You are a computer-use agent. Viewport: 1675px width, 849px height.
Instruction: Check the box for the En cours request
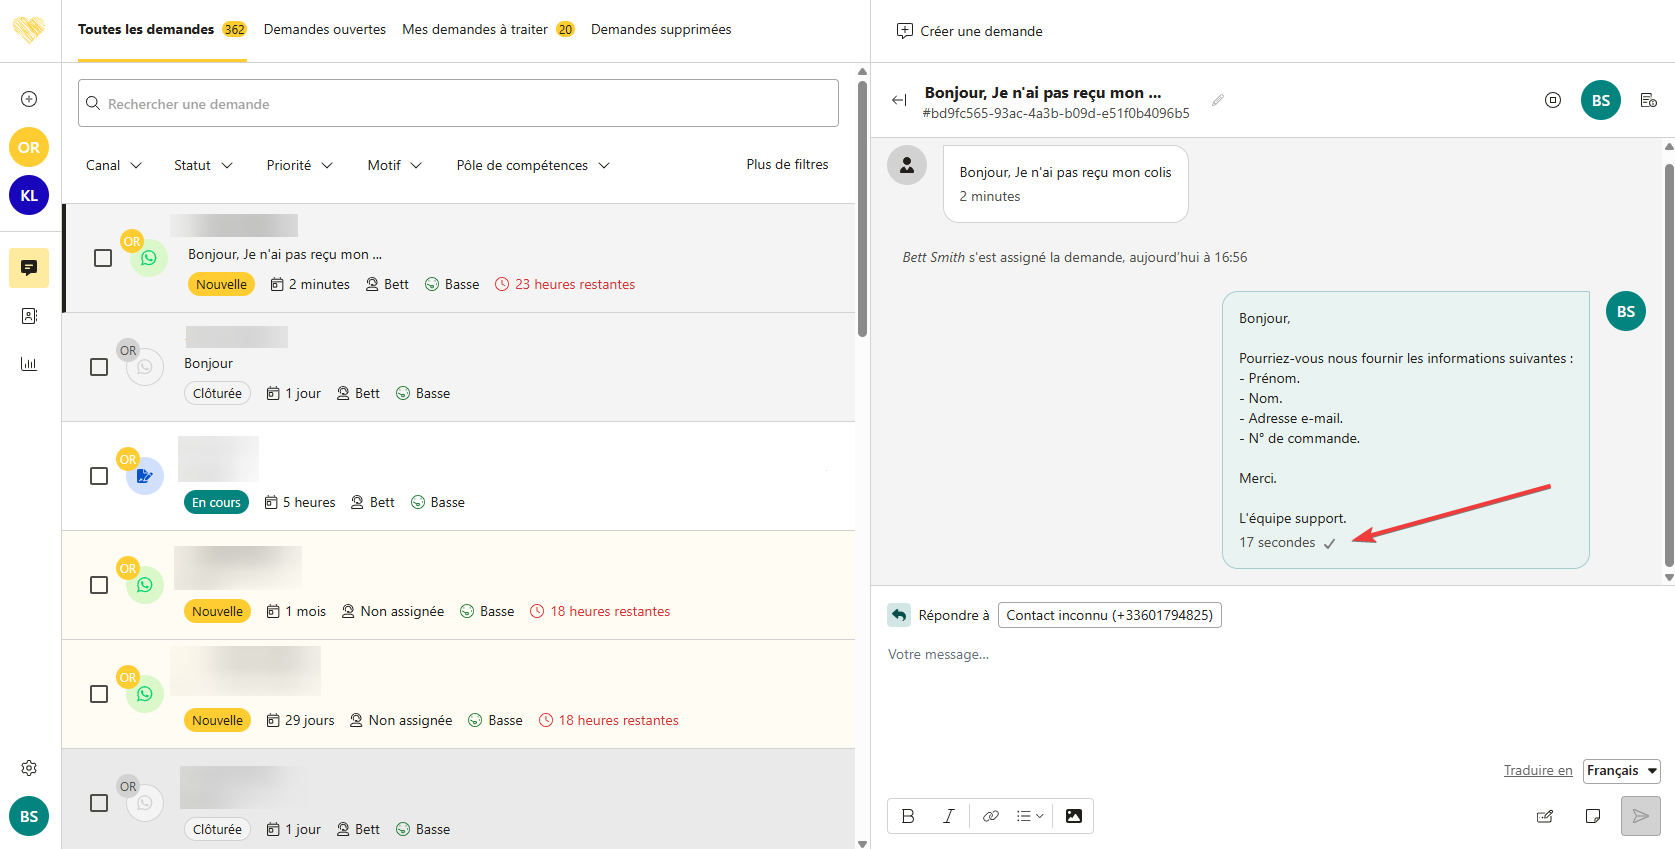point(99,476)
